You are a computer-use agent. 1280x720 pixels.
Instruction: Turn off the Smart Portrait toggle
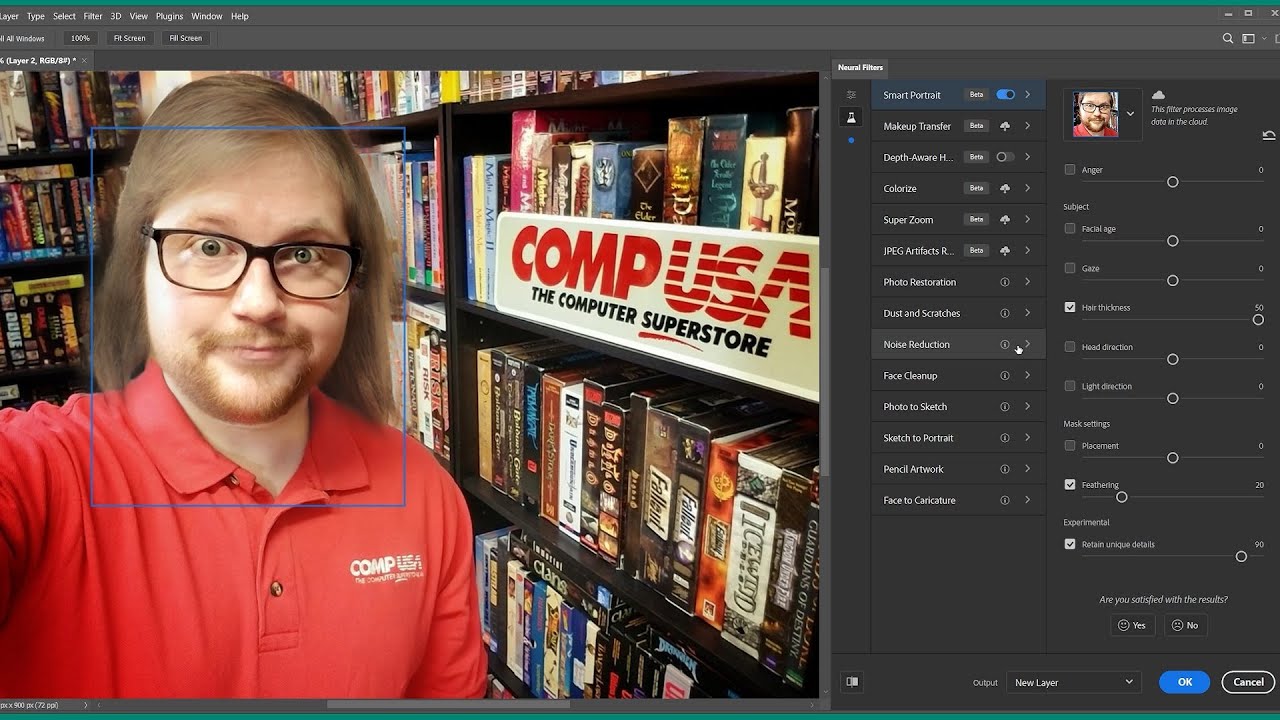click(1005, 95)
